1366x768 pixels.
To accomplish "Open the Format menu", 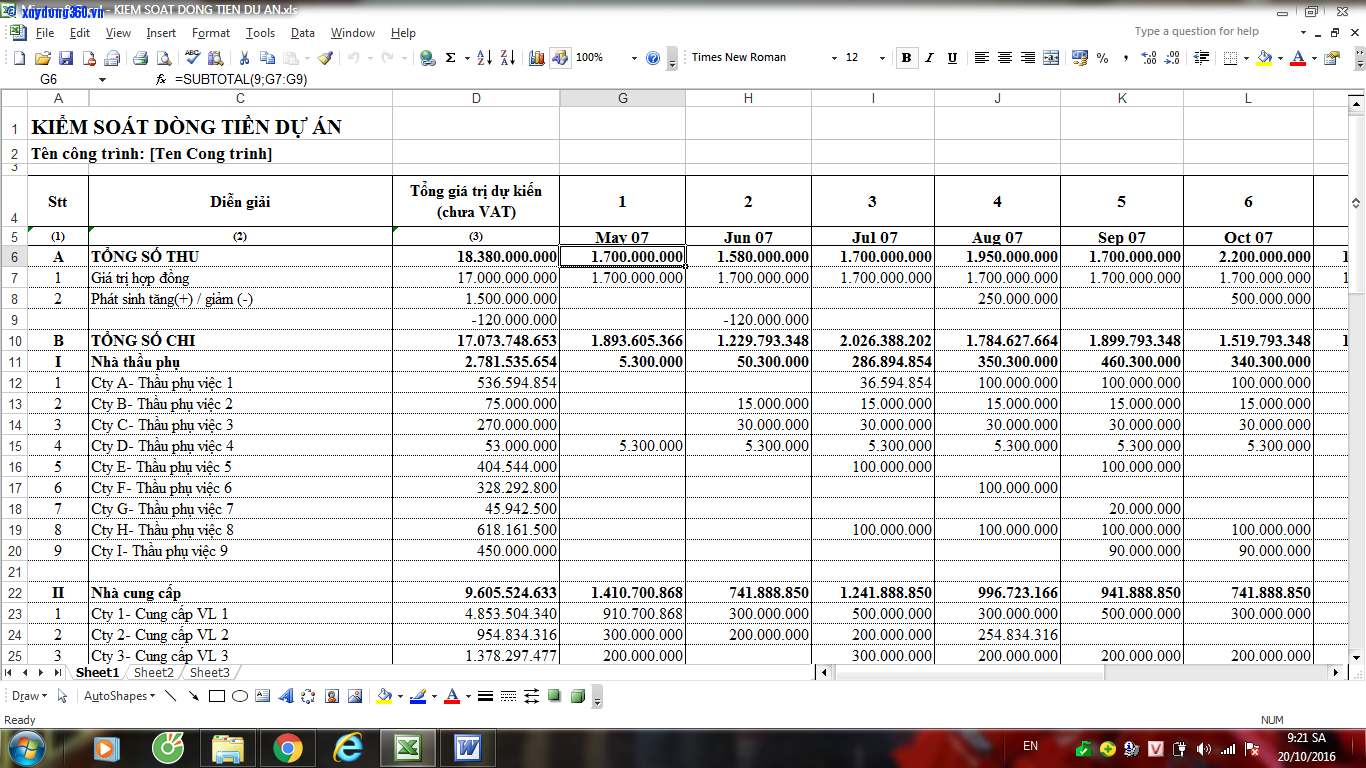I will click(x=210, y=33).
